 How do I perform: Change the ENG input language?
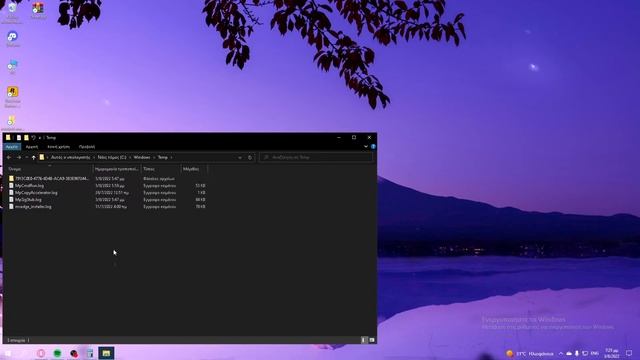tap(595, 353)
